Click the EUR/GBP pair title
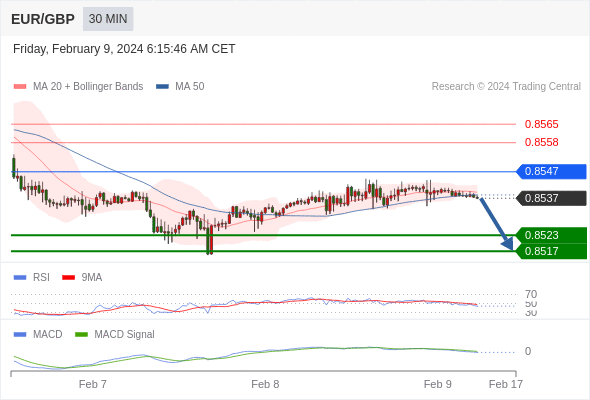 pos(43,19)
